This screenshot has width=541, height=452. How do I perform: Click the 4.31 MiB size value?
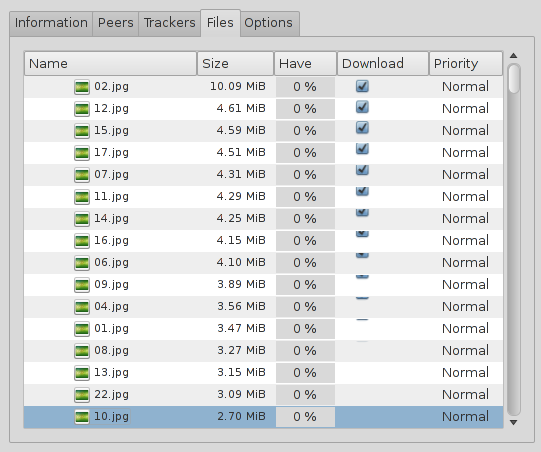tap(241, 174)
